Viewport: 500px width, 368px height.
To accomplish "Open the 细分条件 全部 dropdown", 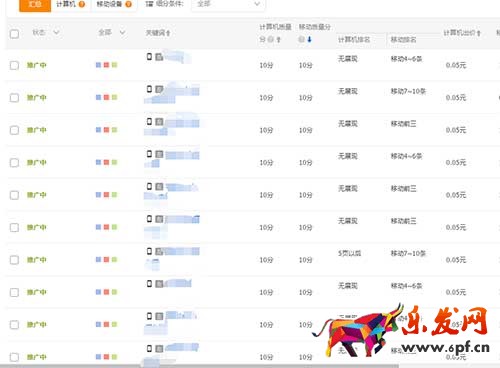I will (228, 4).
